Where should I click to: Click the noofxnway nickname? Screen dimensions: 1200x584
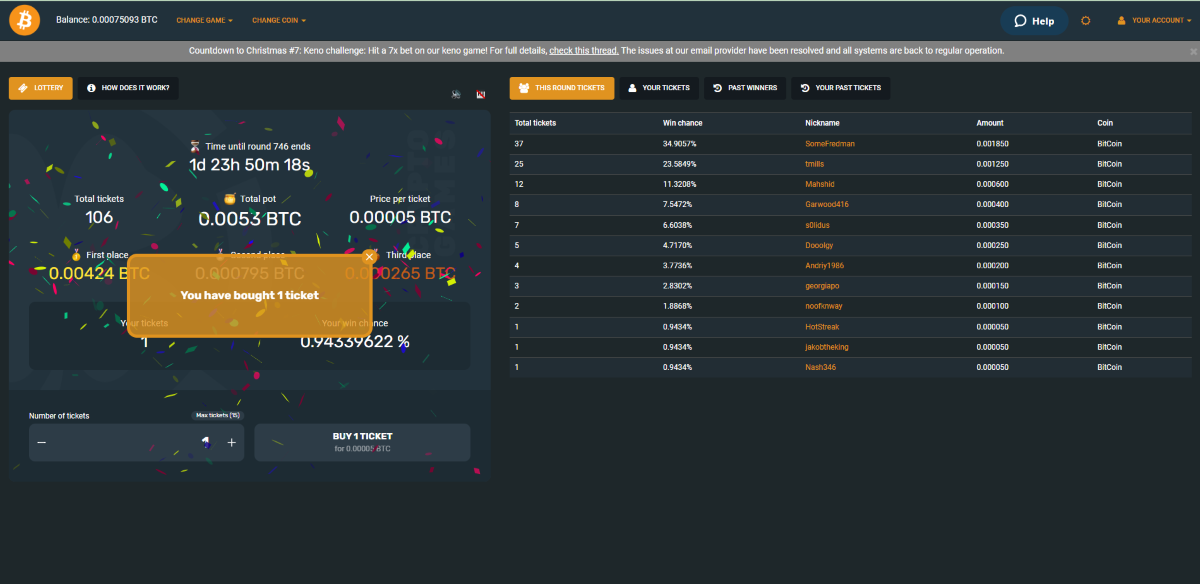(x=825, y=306)
